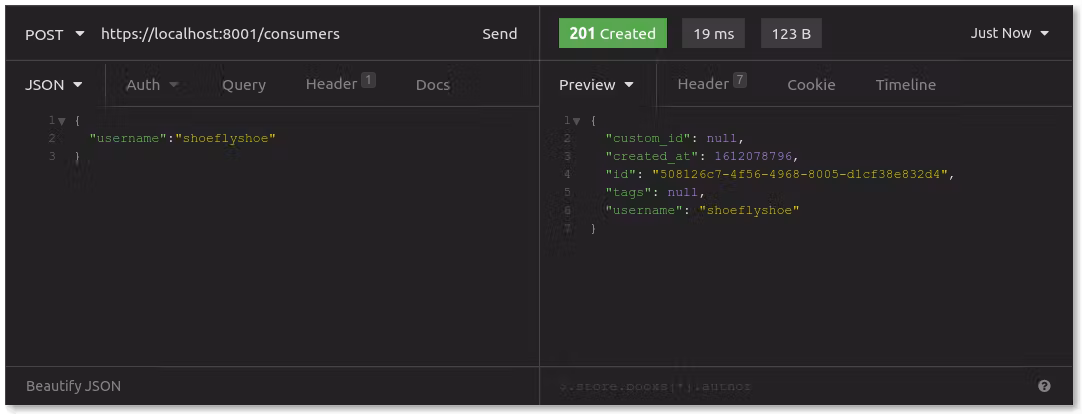Image resolution: width=1082 pixels, height=414 pixels.
Task: Click the 123 B response size badge
Action: (x=791, y=34)
